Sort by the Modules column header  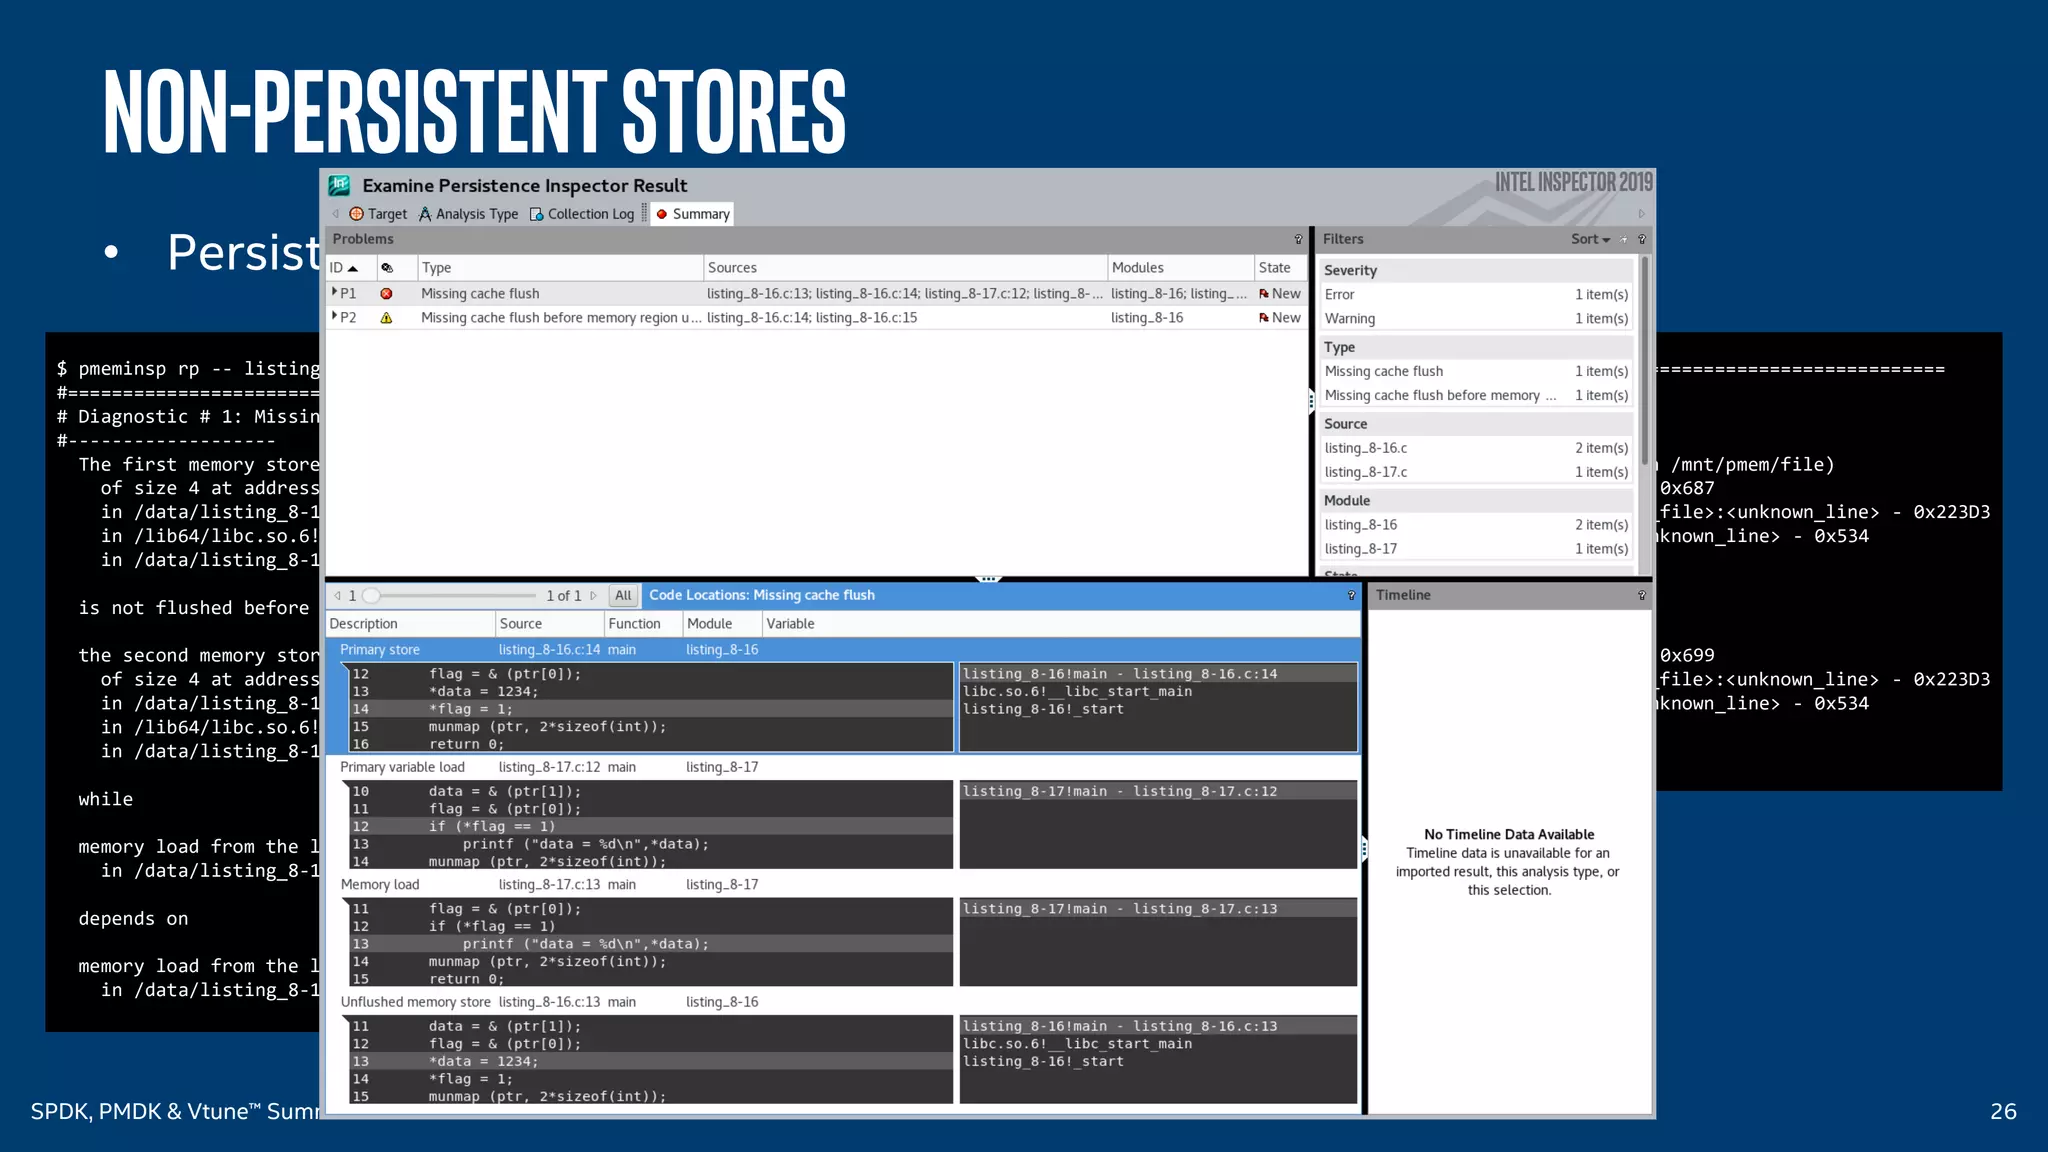[x=1181, y=268]
